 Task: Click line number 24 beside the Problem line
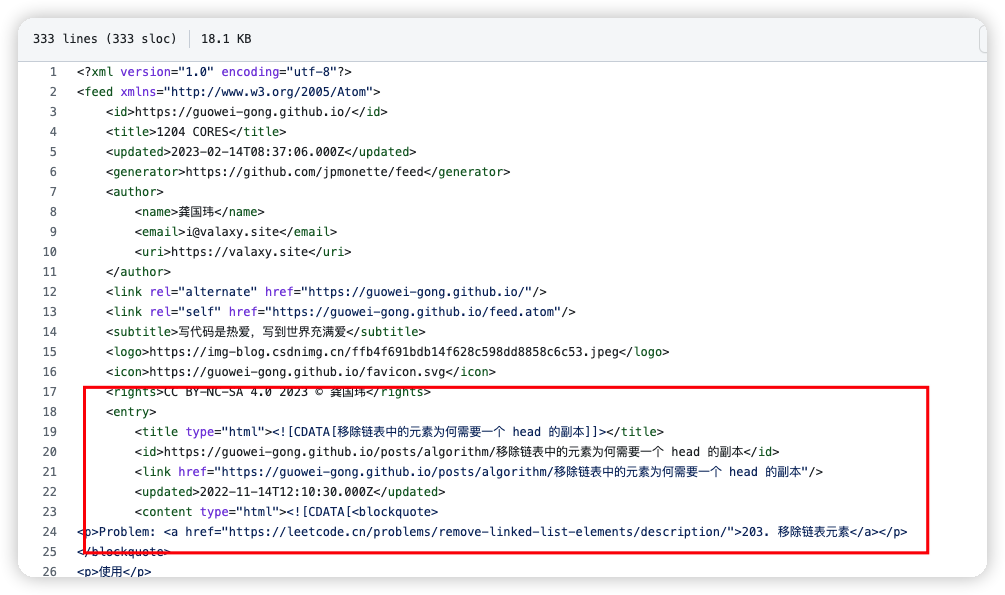[x=50, y=532]
